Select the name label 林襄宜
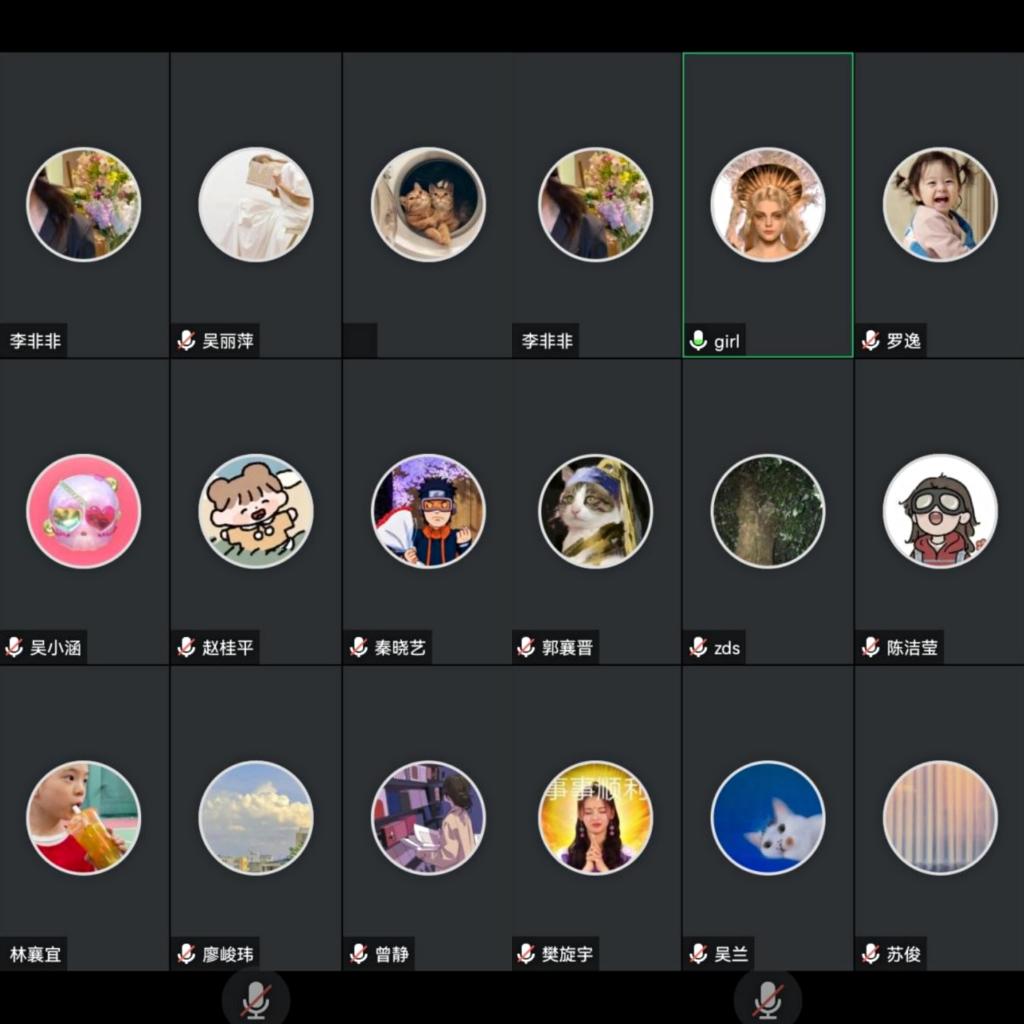 tap(35, 955)
